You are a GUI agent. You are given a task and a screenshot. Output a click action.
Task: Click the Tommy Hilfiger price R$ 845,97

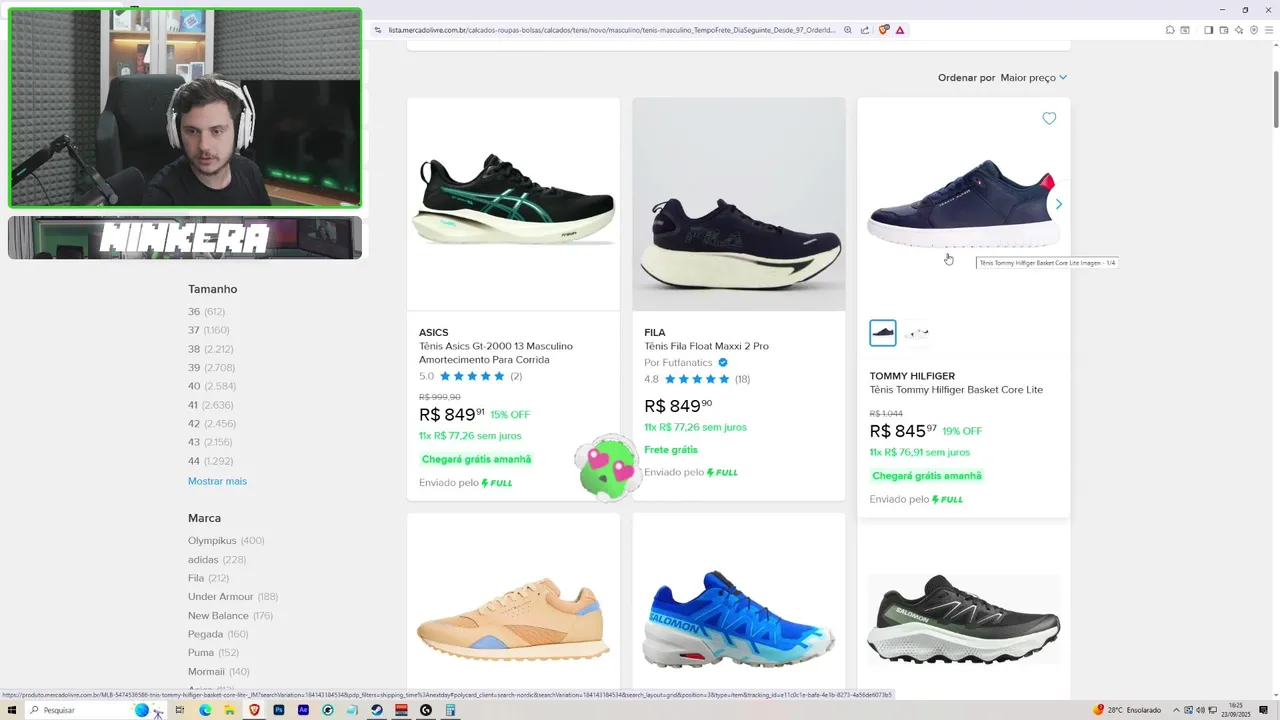[903, 431]
